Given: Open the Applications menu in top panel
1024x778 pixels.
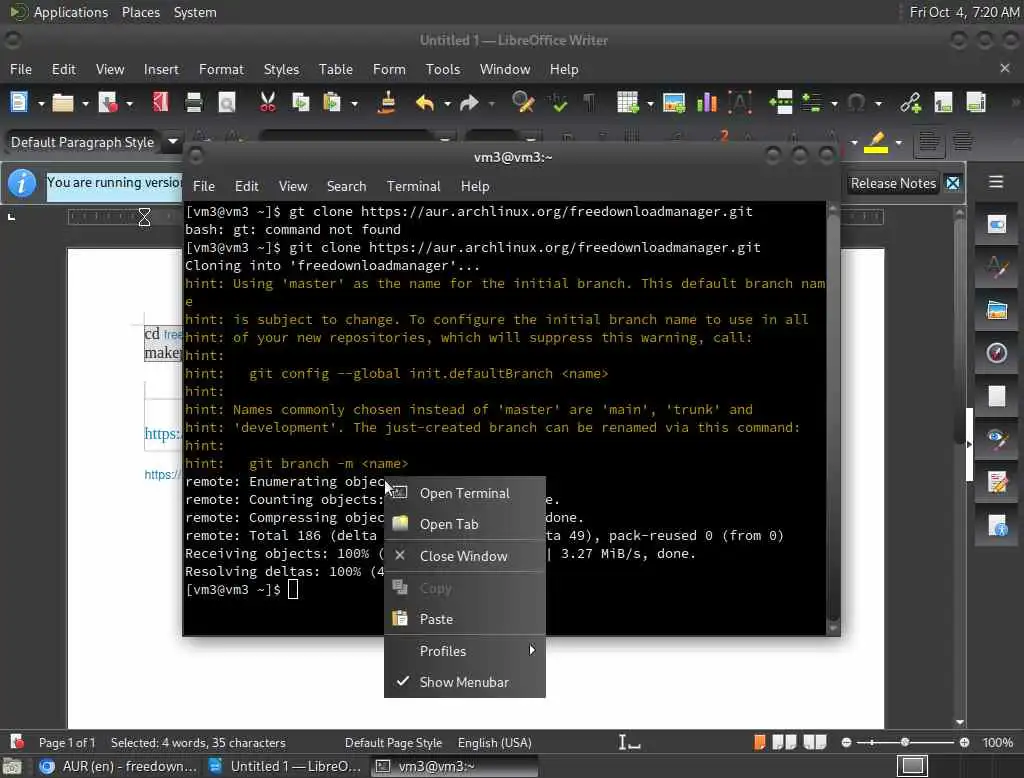Looking at the screenshot, I should [60, 12].
